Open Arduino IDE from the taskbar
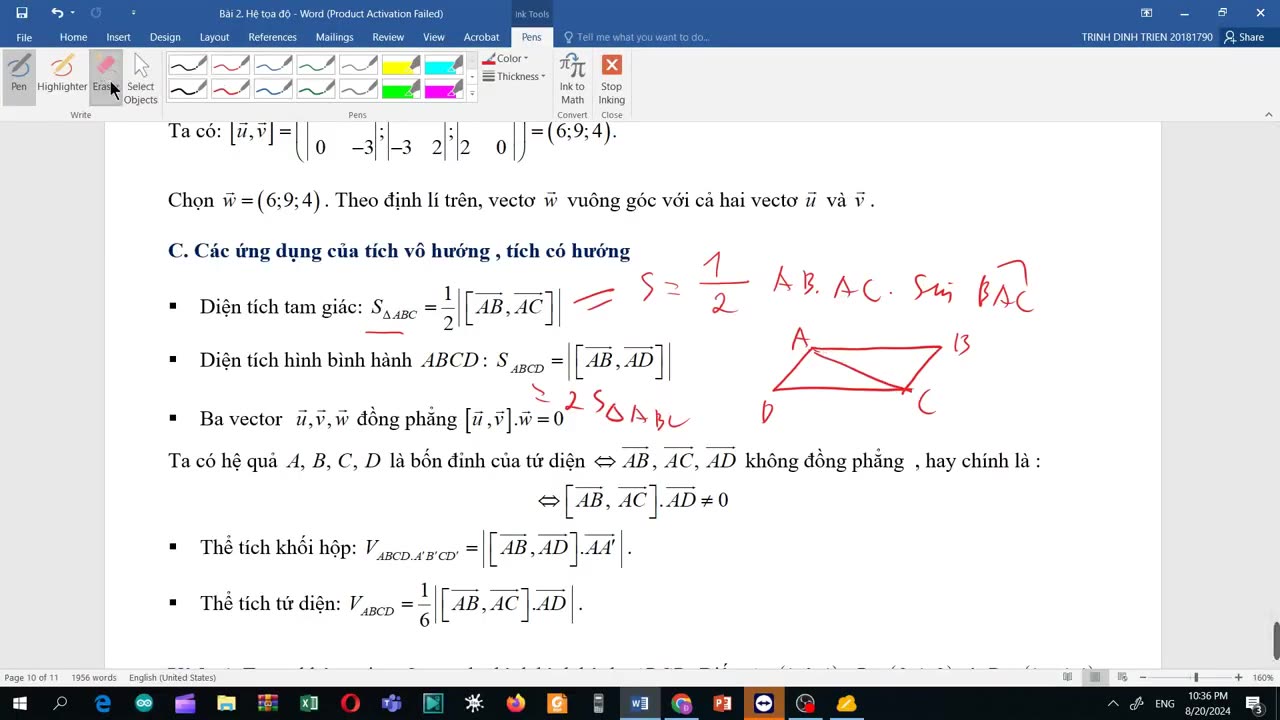Image resolution: width=1280 pixels, height=720 pixels. point(144,703)
